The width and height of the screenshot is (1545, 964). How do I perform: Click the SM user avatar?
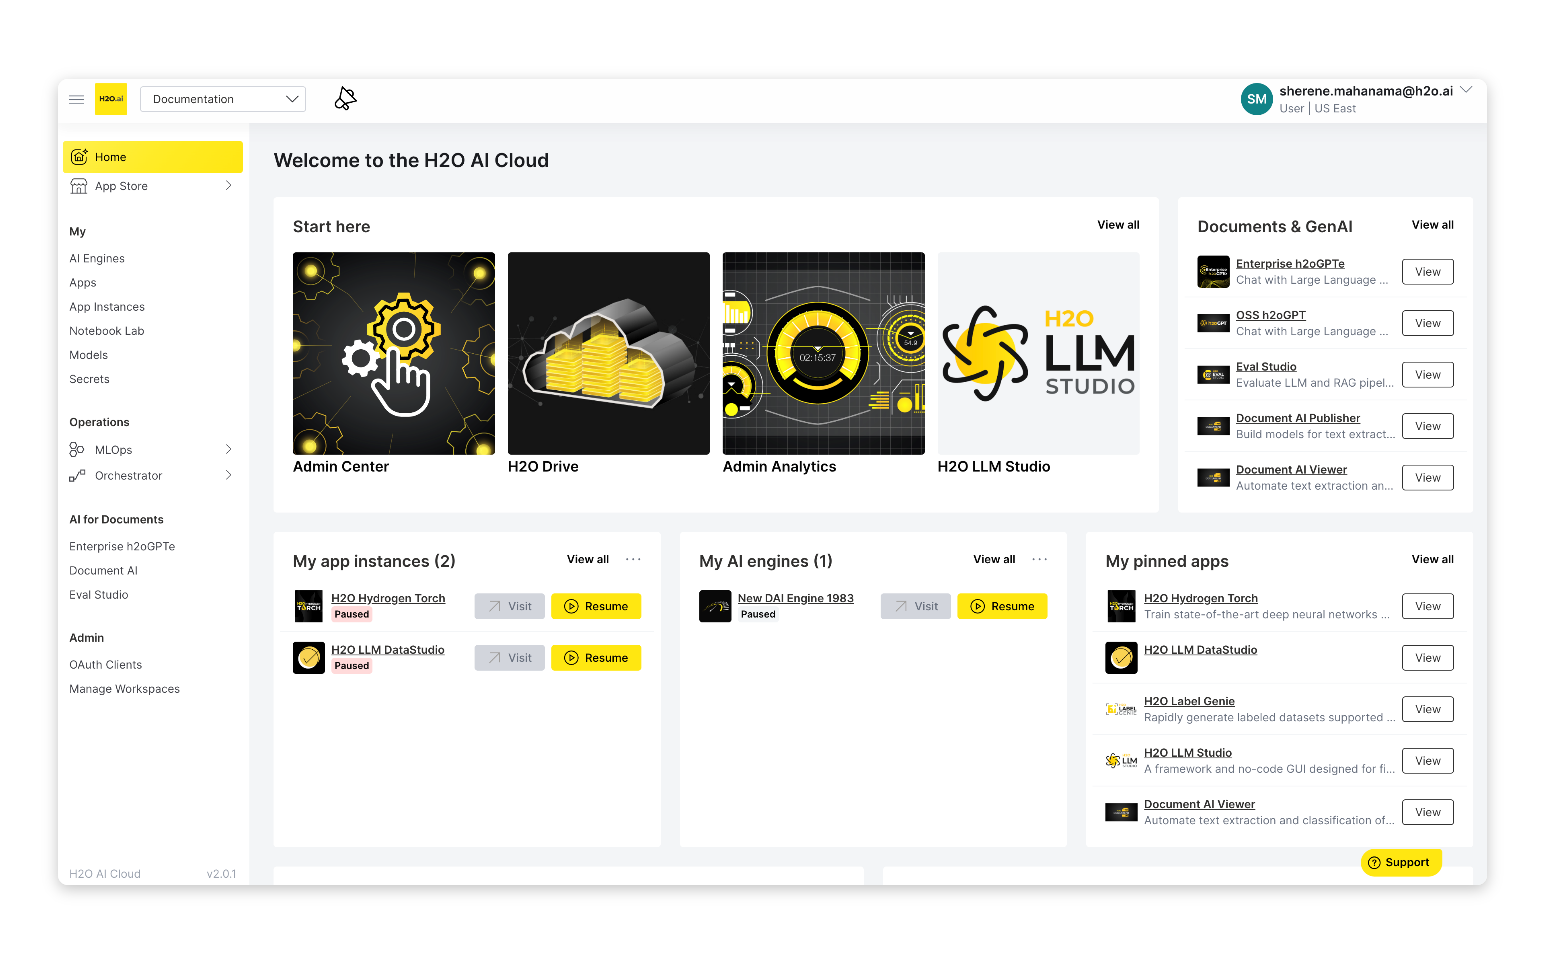(1257, 99)
